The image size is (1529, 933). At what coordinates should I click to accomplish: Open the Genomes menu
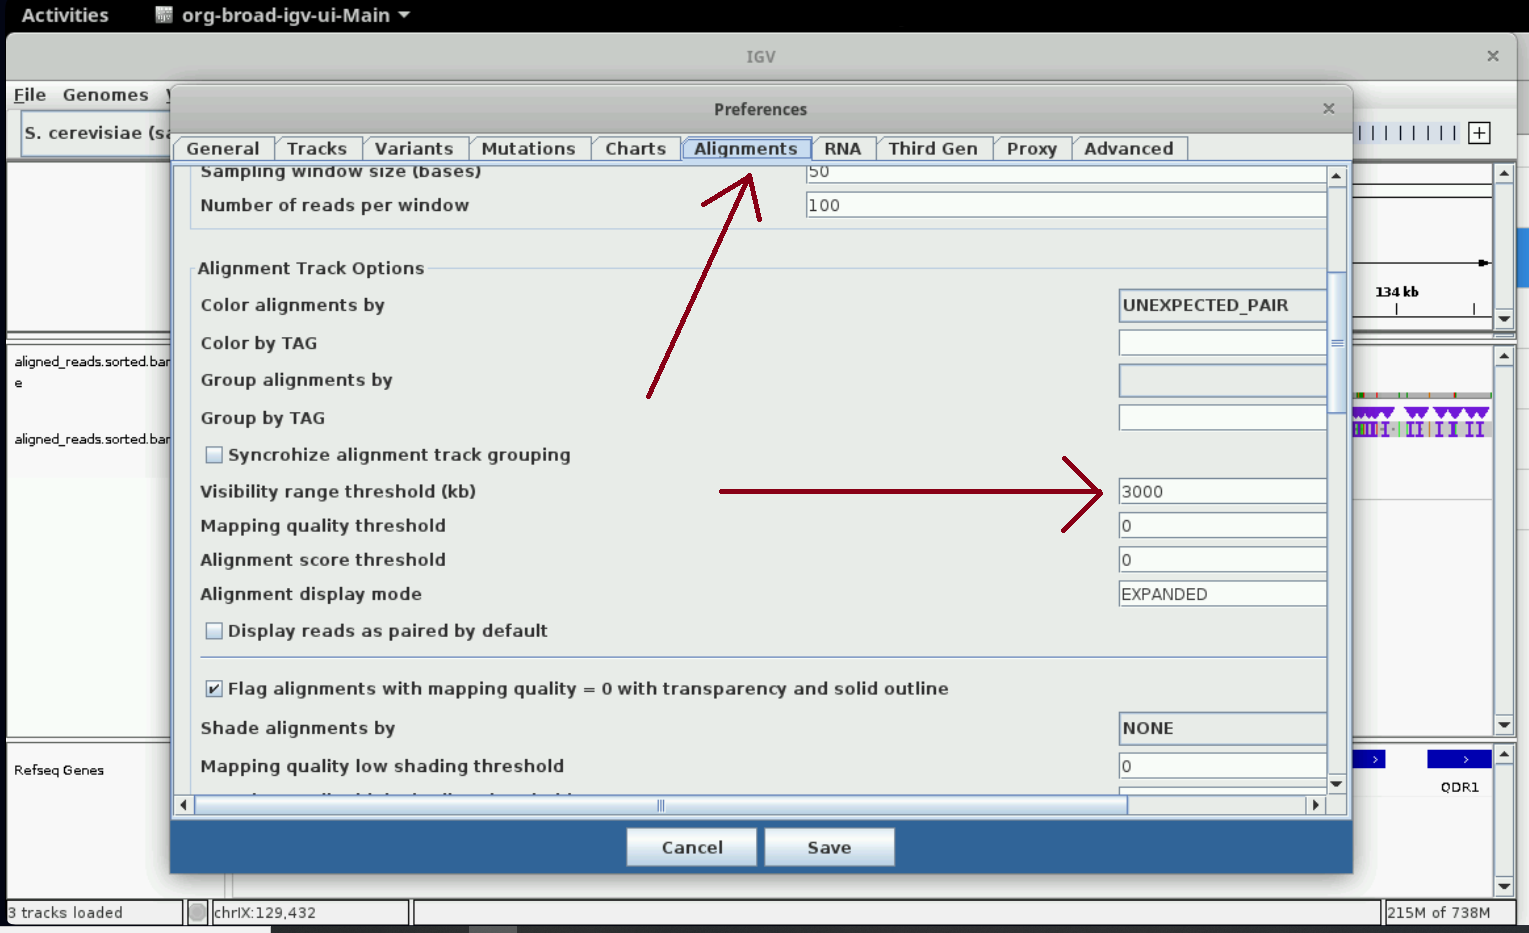click(x=106, y=94)
